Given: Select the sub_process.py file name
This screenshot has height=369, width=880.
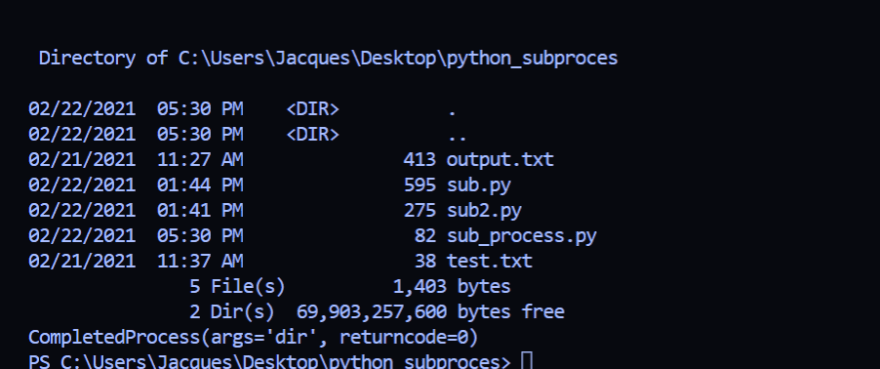Looking at the screenshot, I should tap(521, 236).
